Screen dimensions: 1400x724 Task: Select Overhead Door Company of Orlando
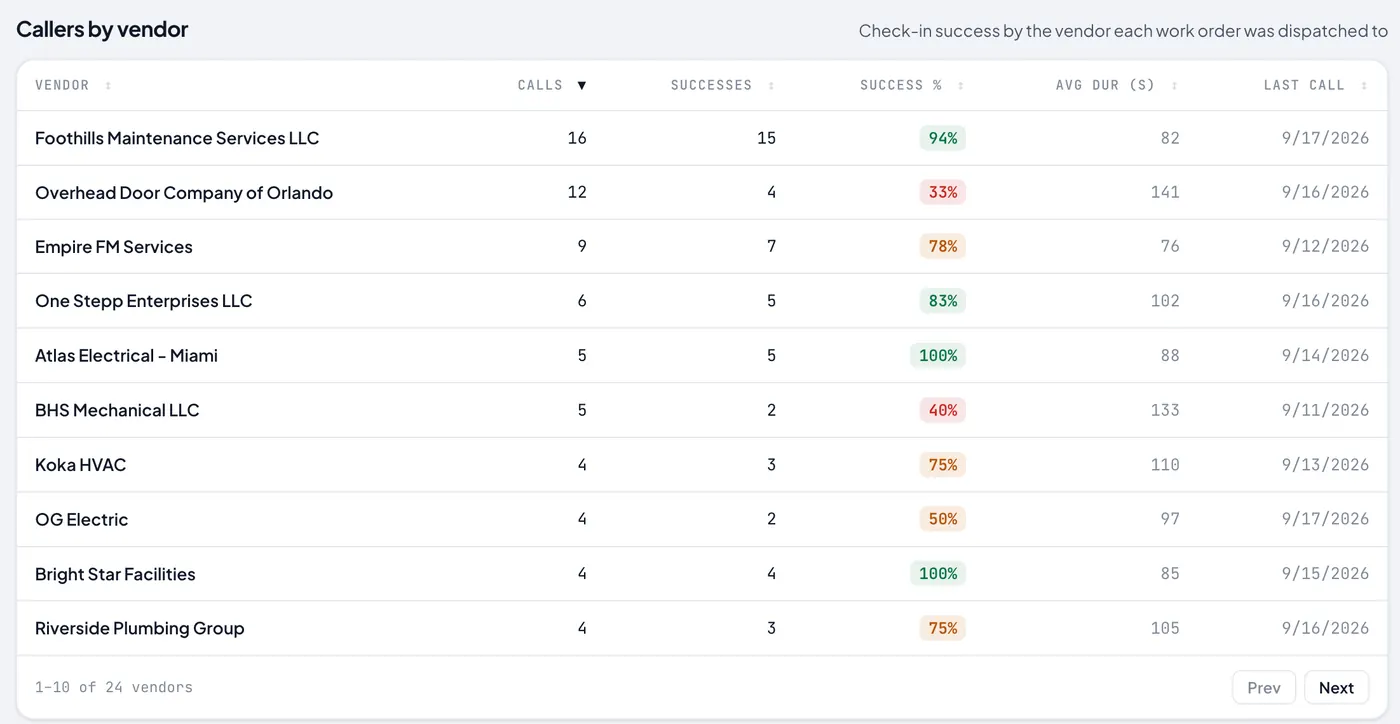coord(184,192)
